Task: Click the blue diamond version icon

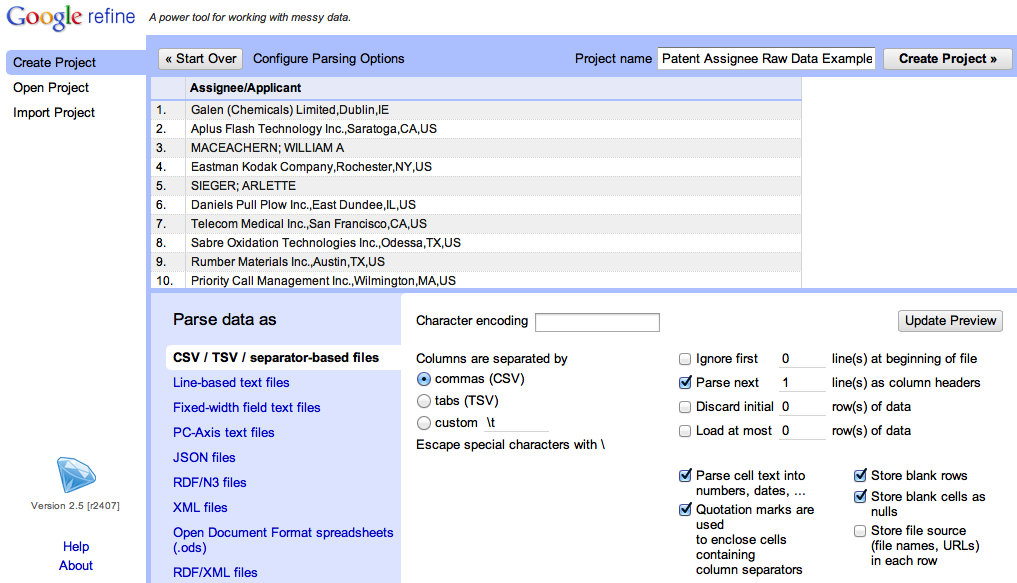Action: (76, 475)
